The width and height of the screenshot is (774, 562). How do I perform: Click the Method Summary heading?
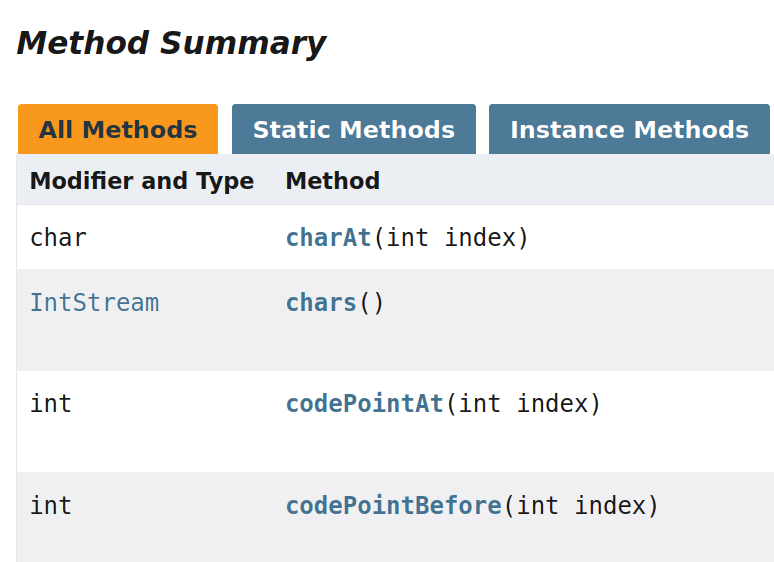pyautogui.click(x=171, y=43)
